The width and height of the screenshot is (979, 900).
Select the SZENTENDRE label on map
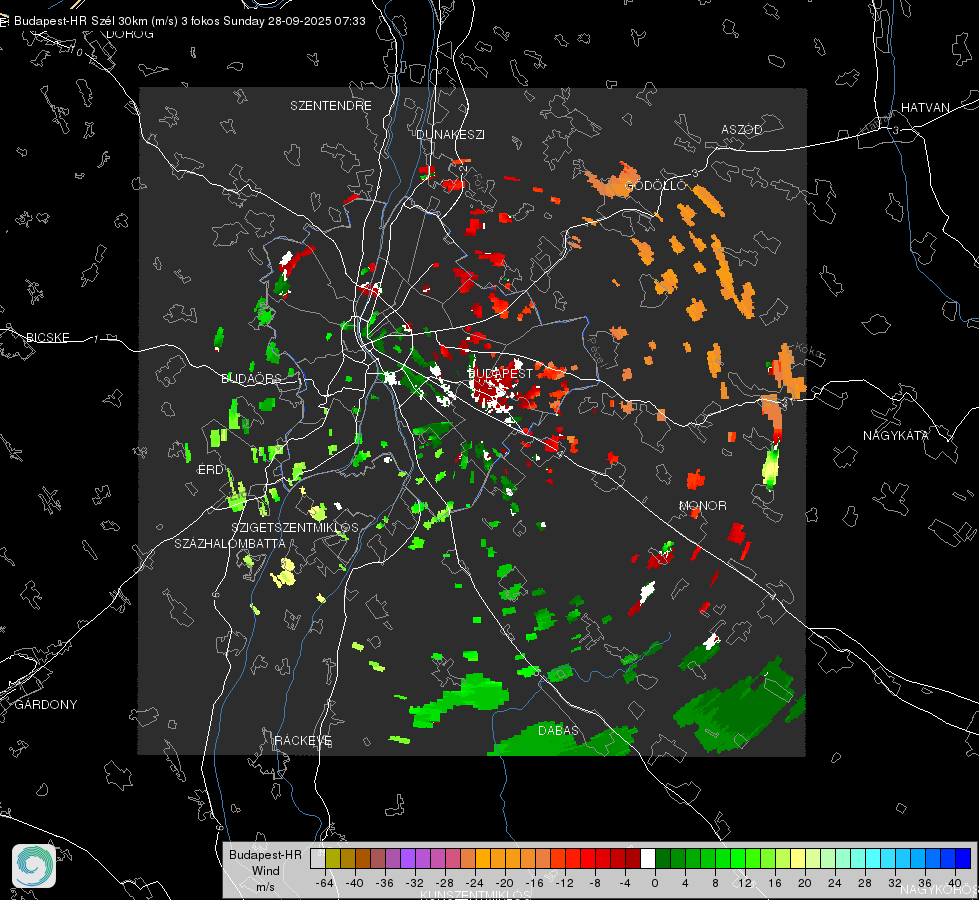click(331, 106)
